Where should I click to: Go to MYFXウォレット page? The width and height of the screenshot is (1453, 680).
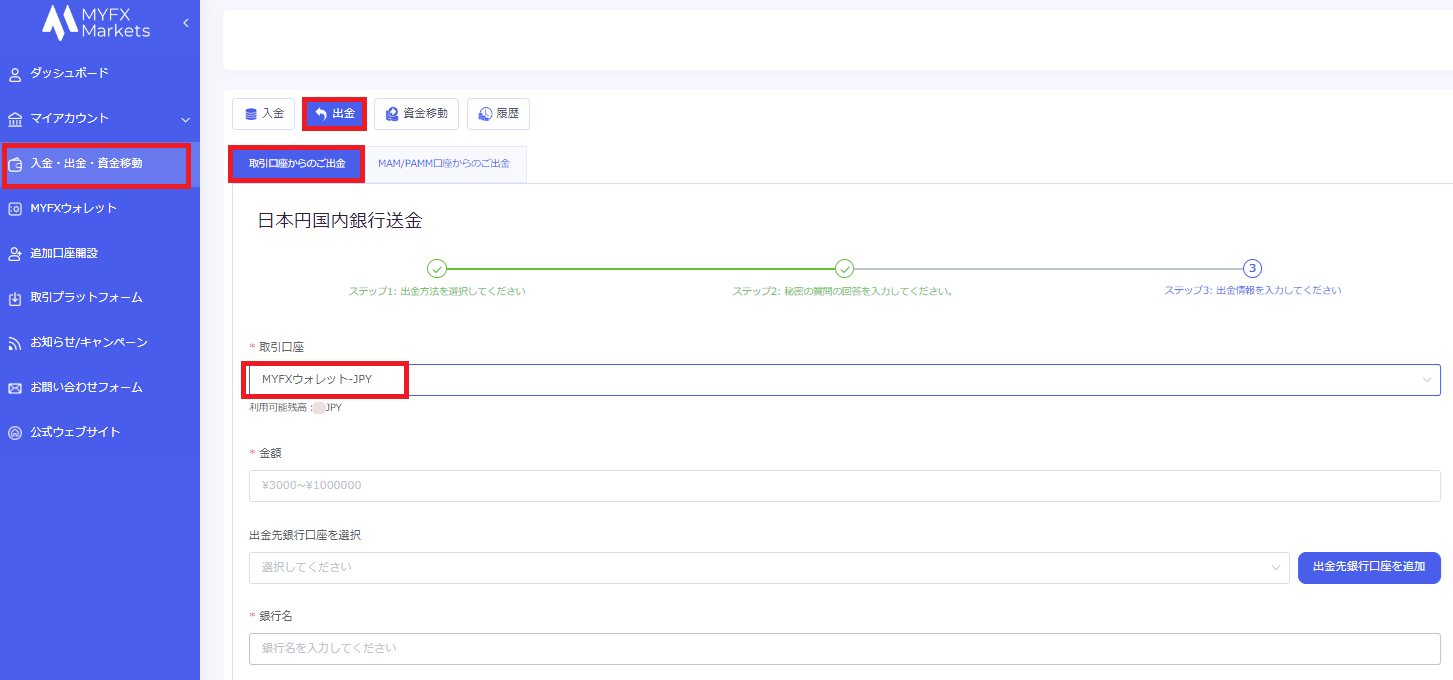pyautogui.click(x=100, y=208)
